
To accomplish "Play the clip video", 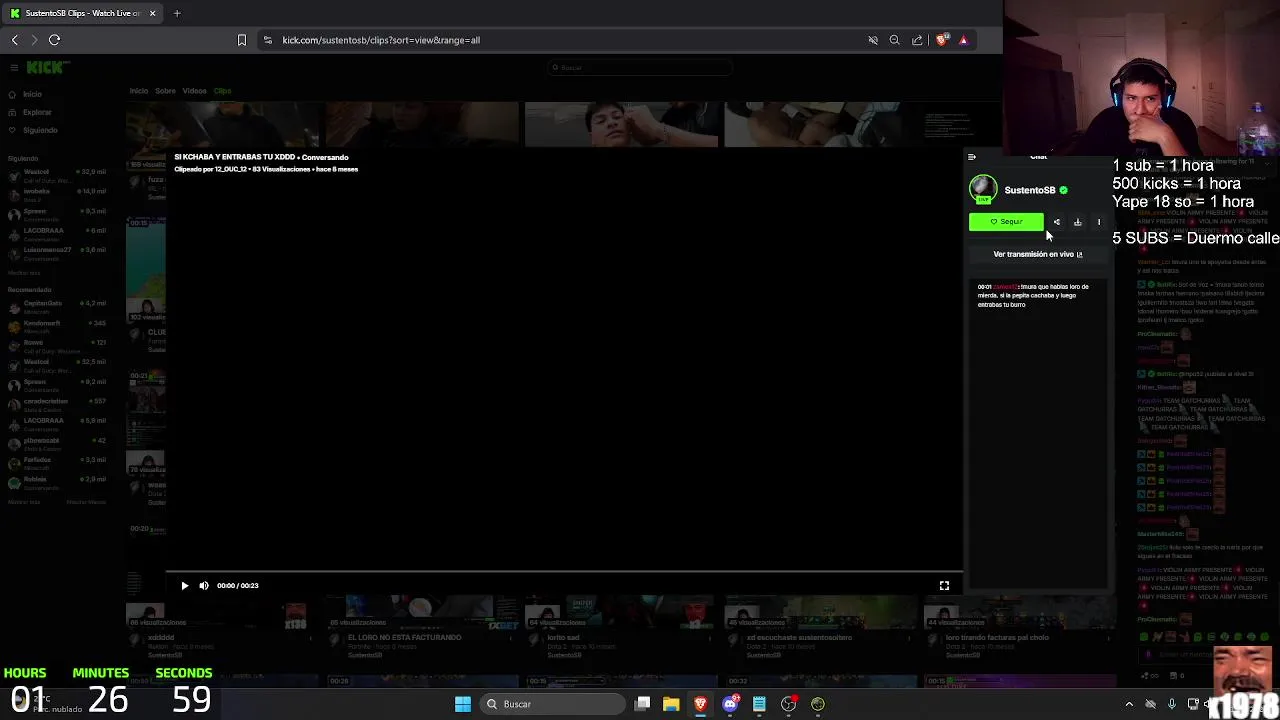I will click(184, 586).
